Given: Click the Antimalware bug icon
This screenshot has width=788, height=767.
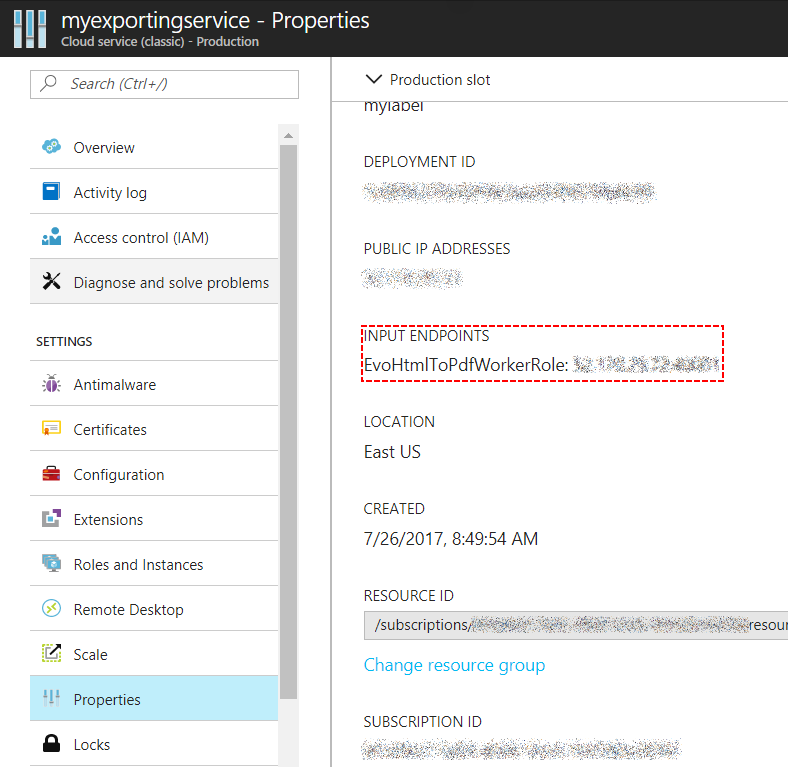Looking at the screenshot, I should [51, 384].
